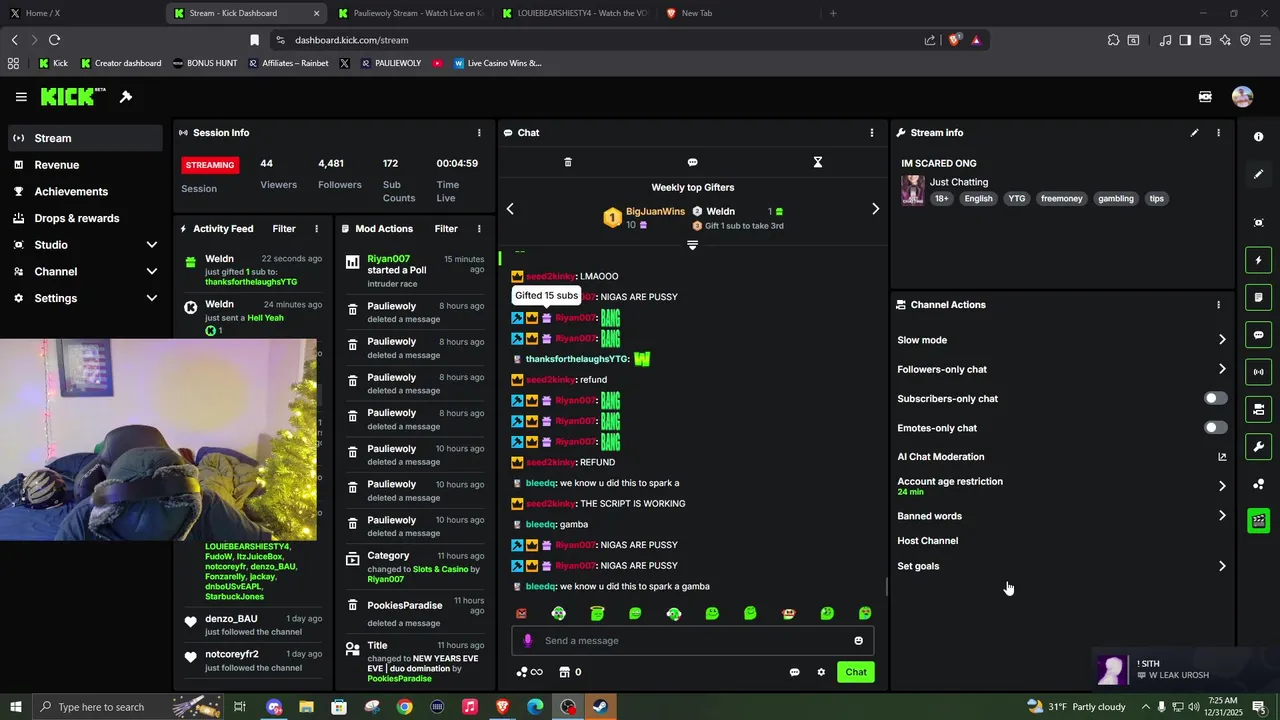This screenshot has height=720, width=1280.
Task: Open the Channel Actions three-dot menu
Action: (x=1218, y=305)
